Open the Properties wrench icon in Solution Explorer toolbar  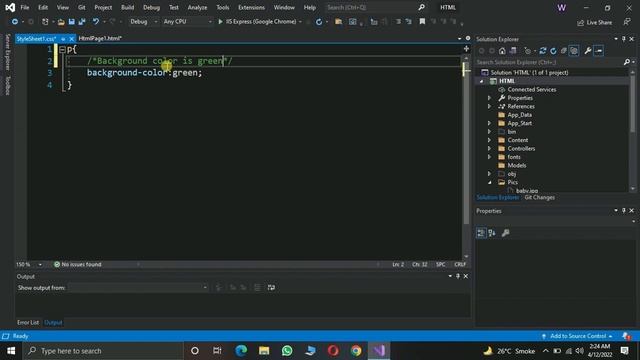pos(588,51)
